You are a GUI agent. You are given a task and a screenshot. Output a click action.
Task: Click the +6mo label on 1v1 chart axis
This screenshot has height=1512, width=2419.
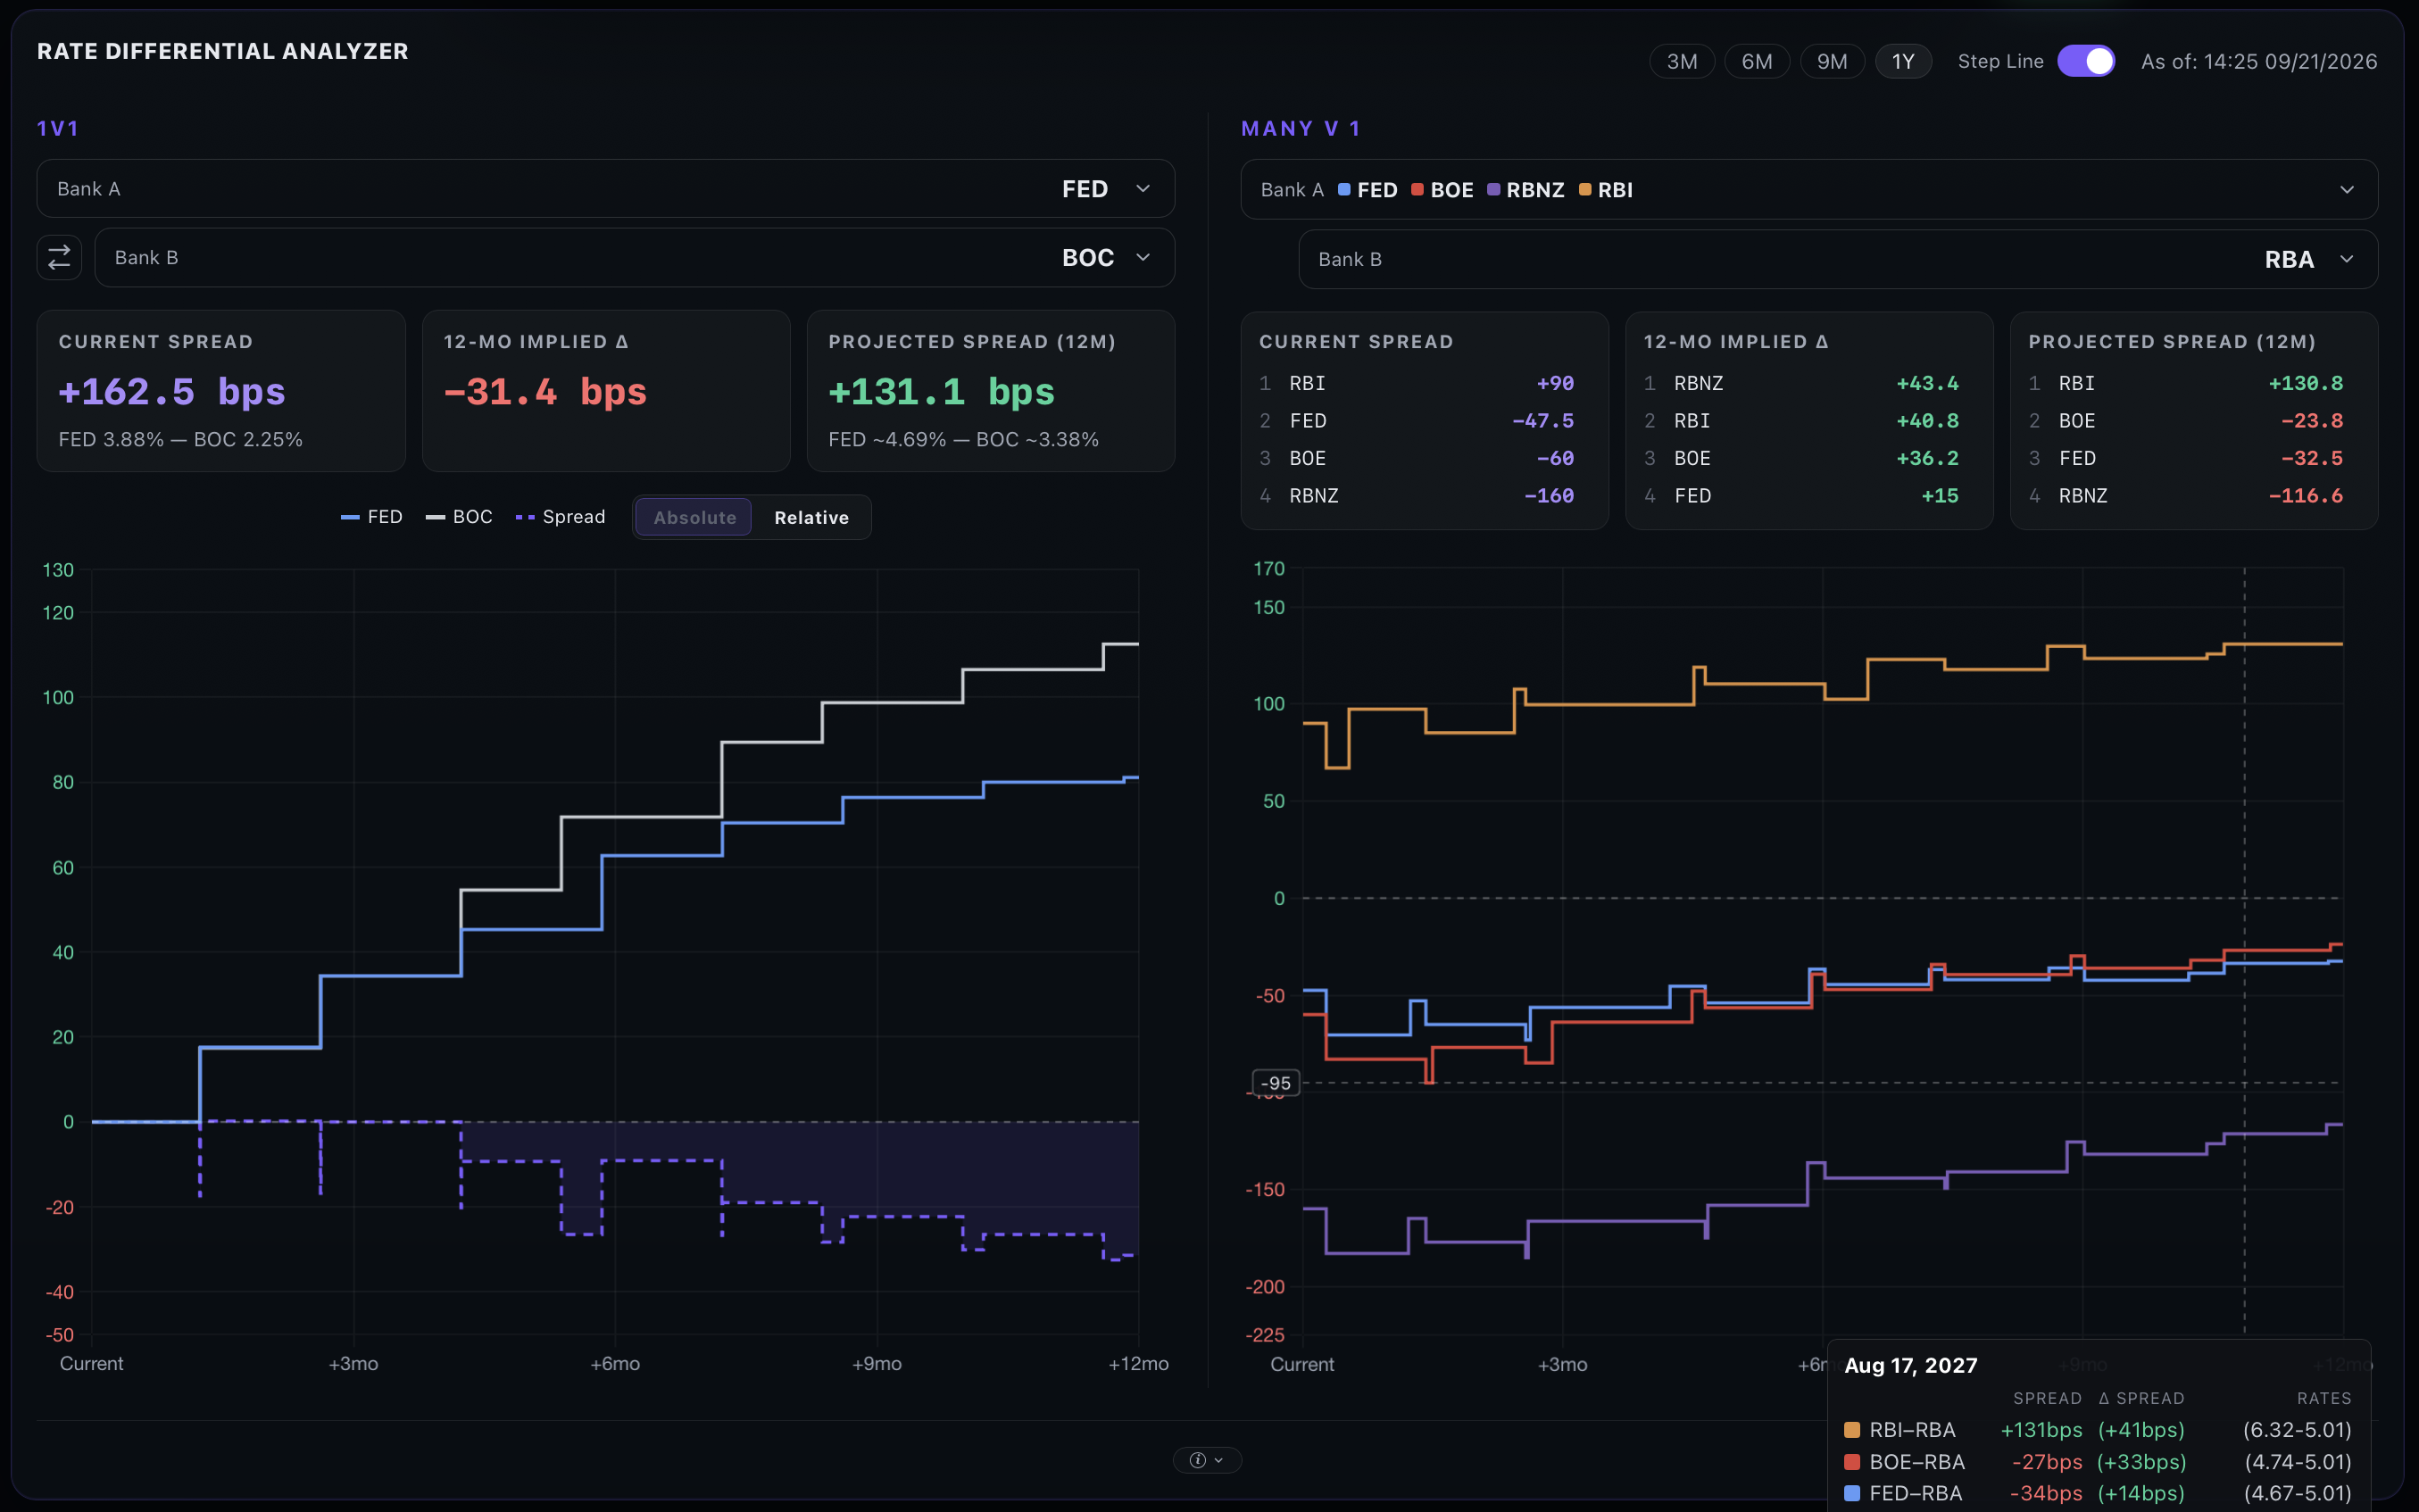click(615, 1364)
